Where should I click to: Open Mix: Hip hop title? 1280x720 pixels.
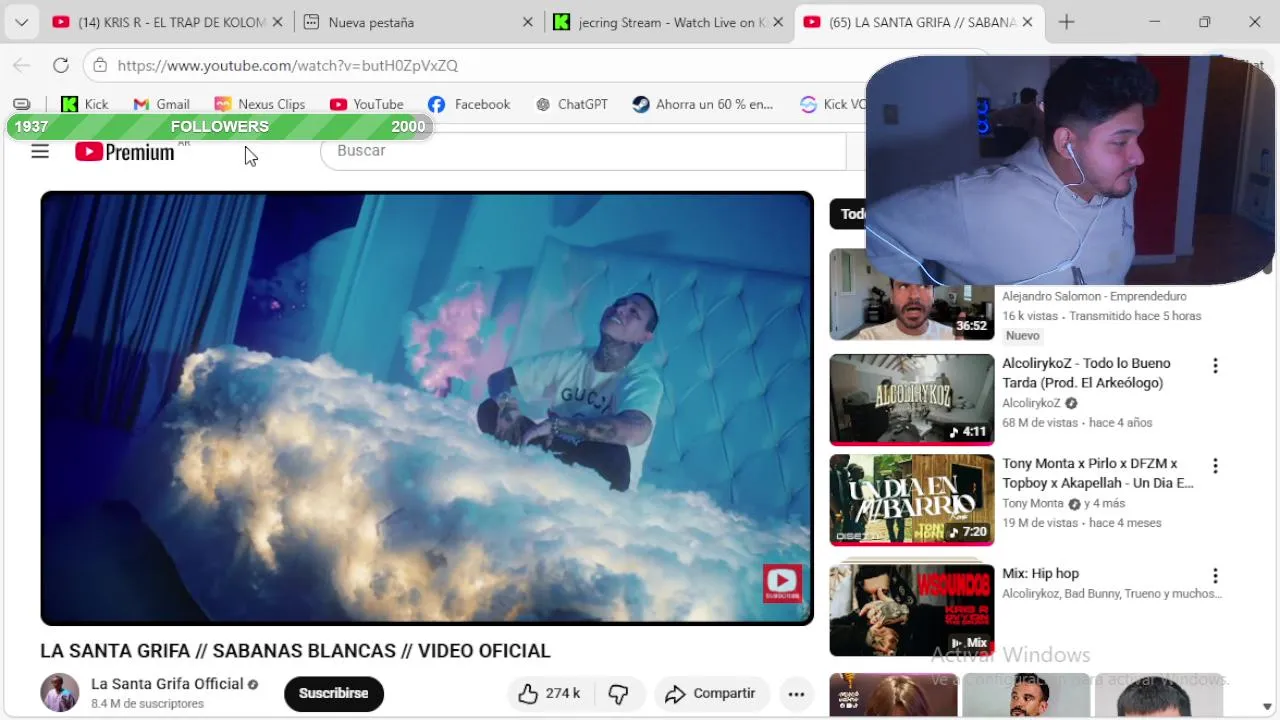click(x=1041, y=574)
